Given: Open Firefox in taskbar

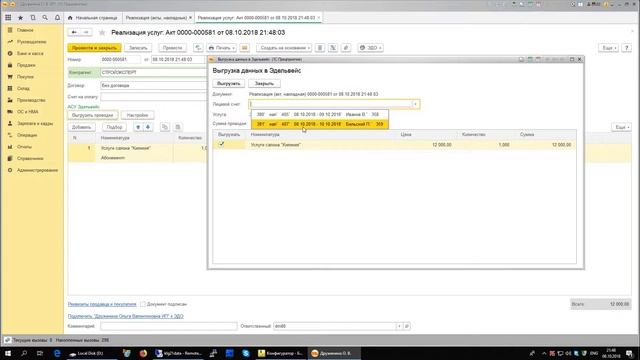Looking at the screenshot, I should [143, 353].
